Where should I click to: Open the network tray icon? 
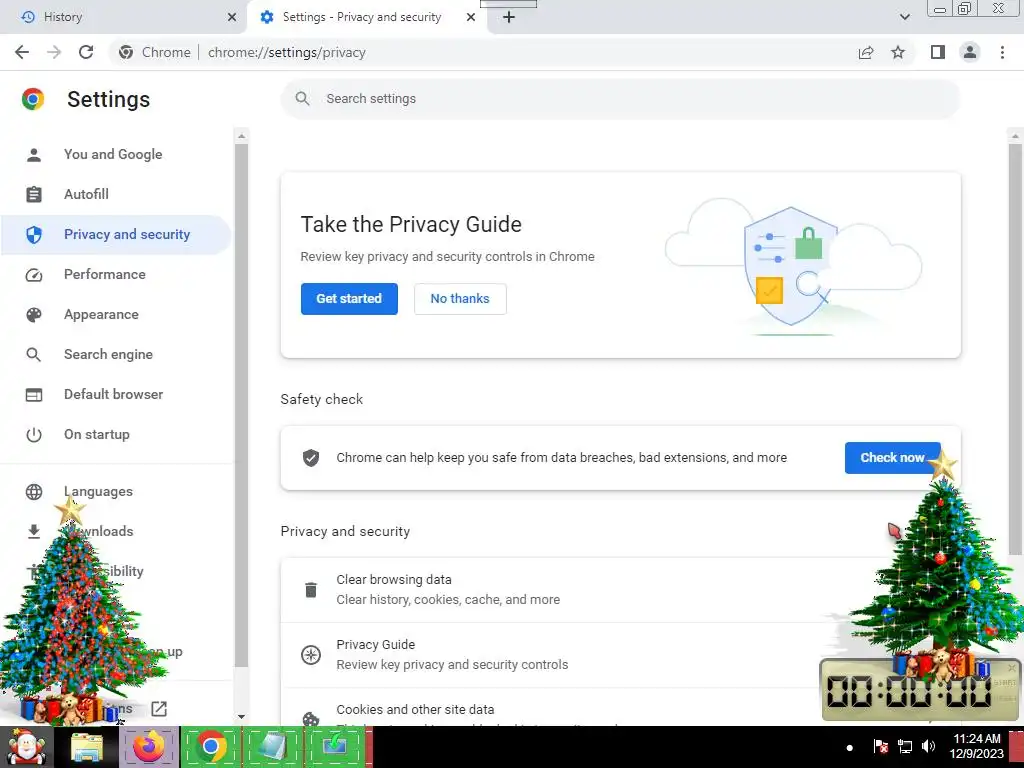[905, 746]
